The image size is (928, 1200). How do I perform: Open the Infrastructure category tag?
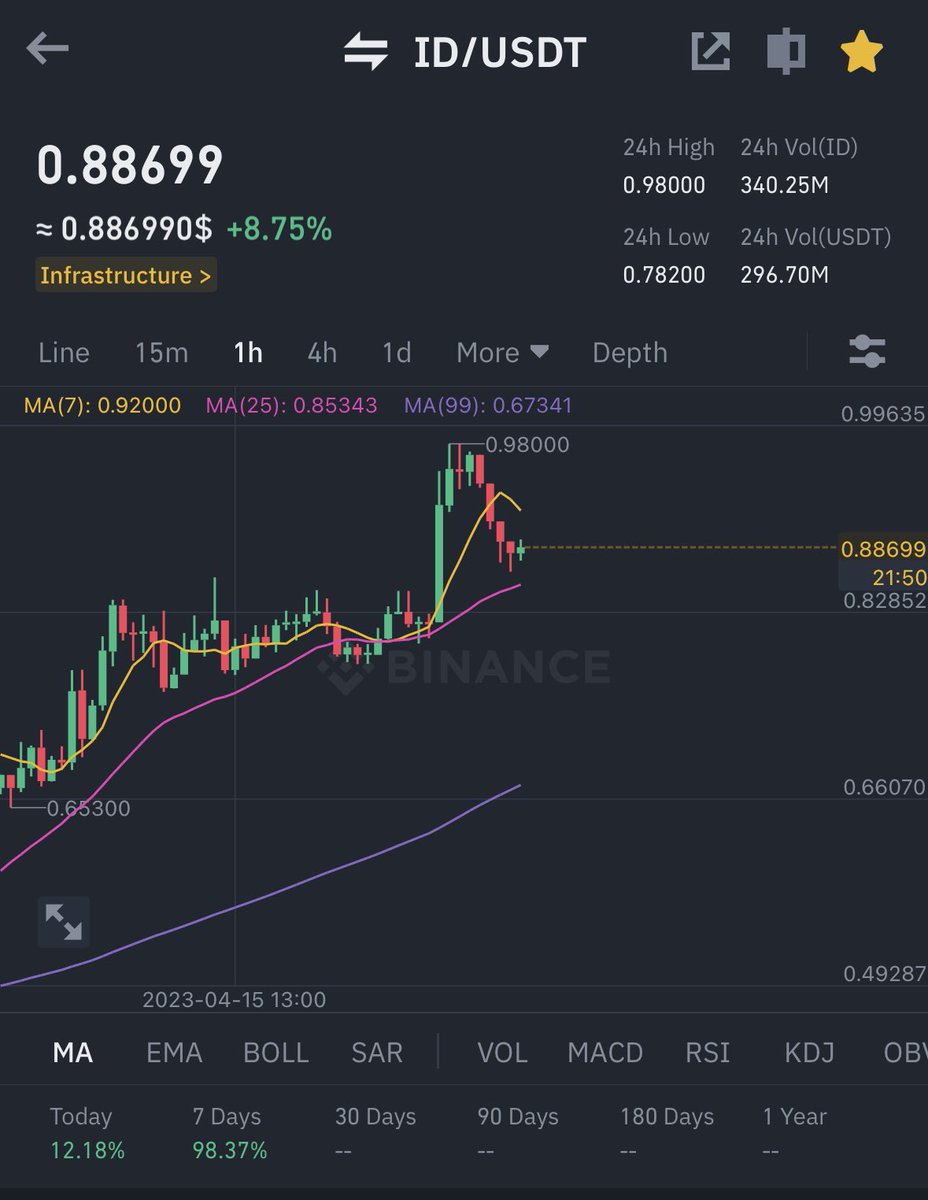point(126,276)
